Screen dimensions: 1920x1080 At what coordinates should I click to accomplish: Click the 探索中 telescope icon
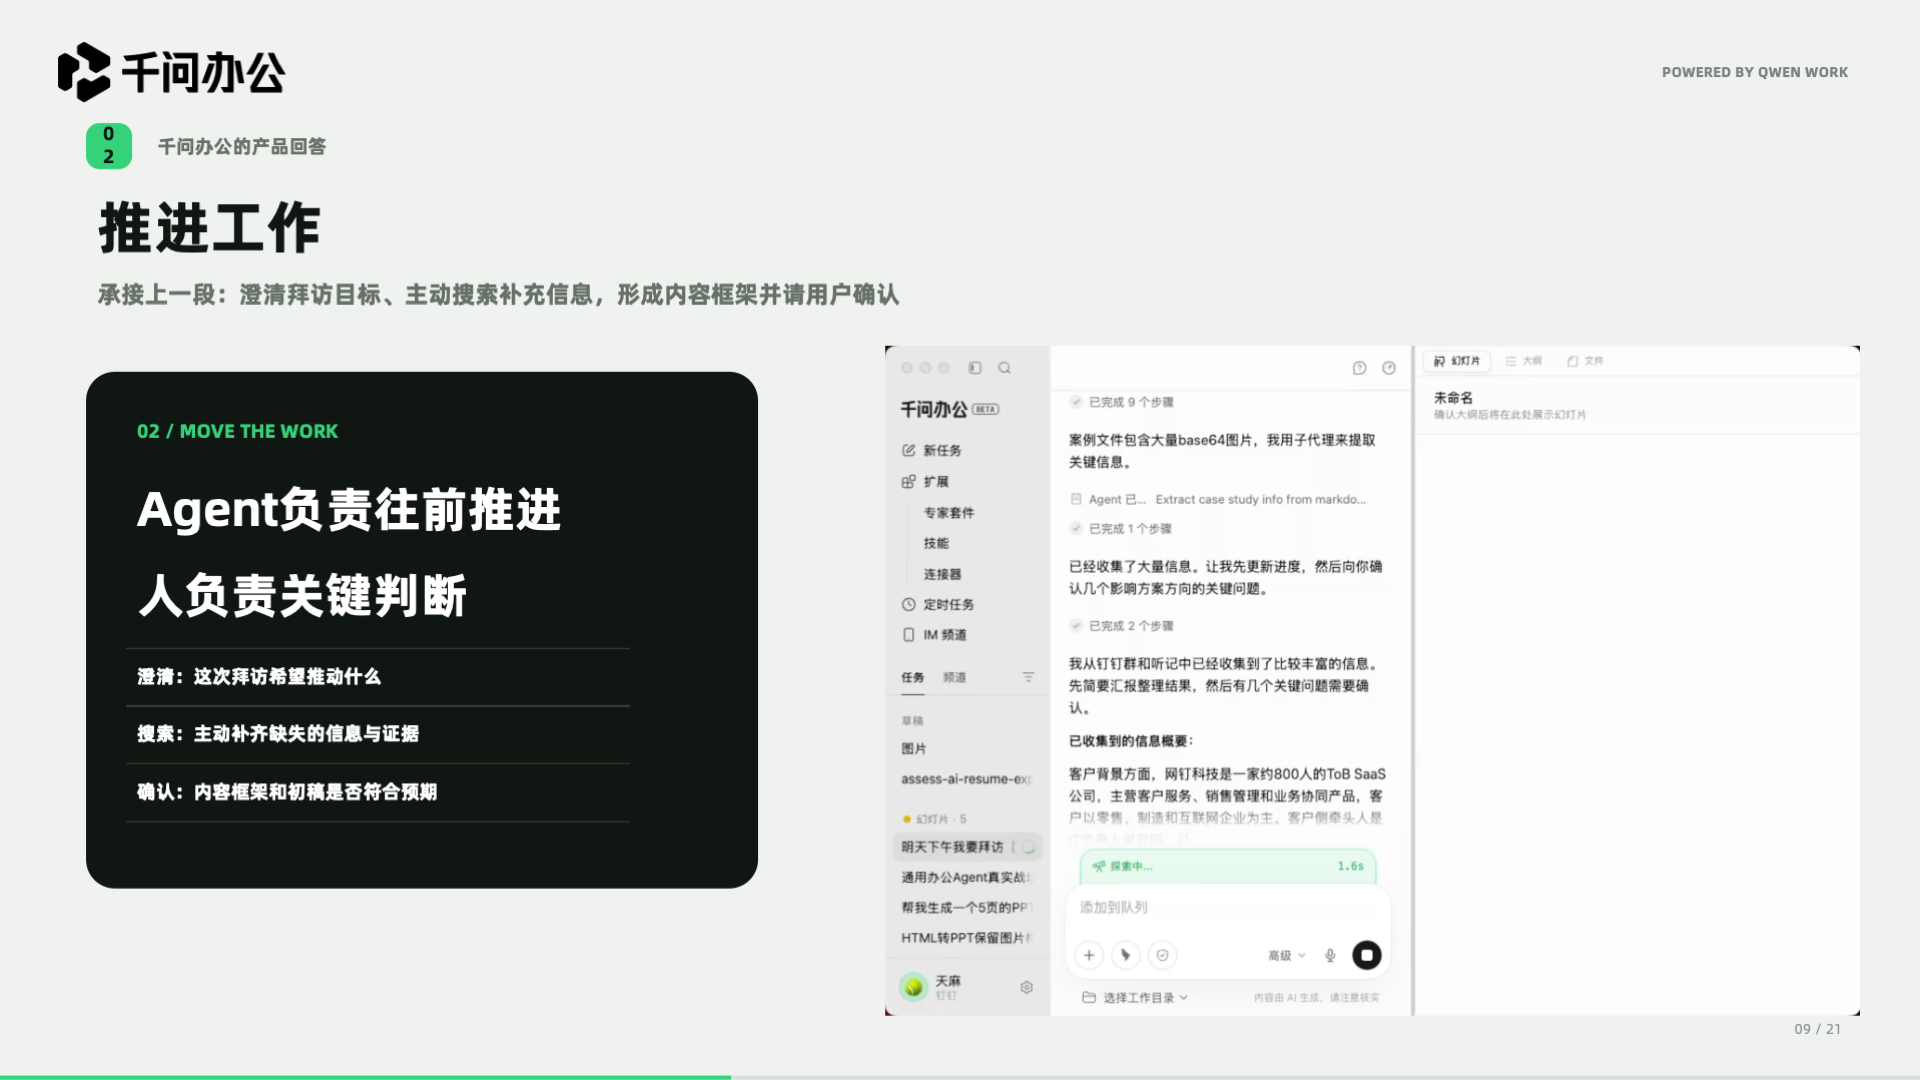[x=1099, y=866]
